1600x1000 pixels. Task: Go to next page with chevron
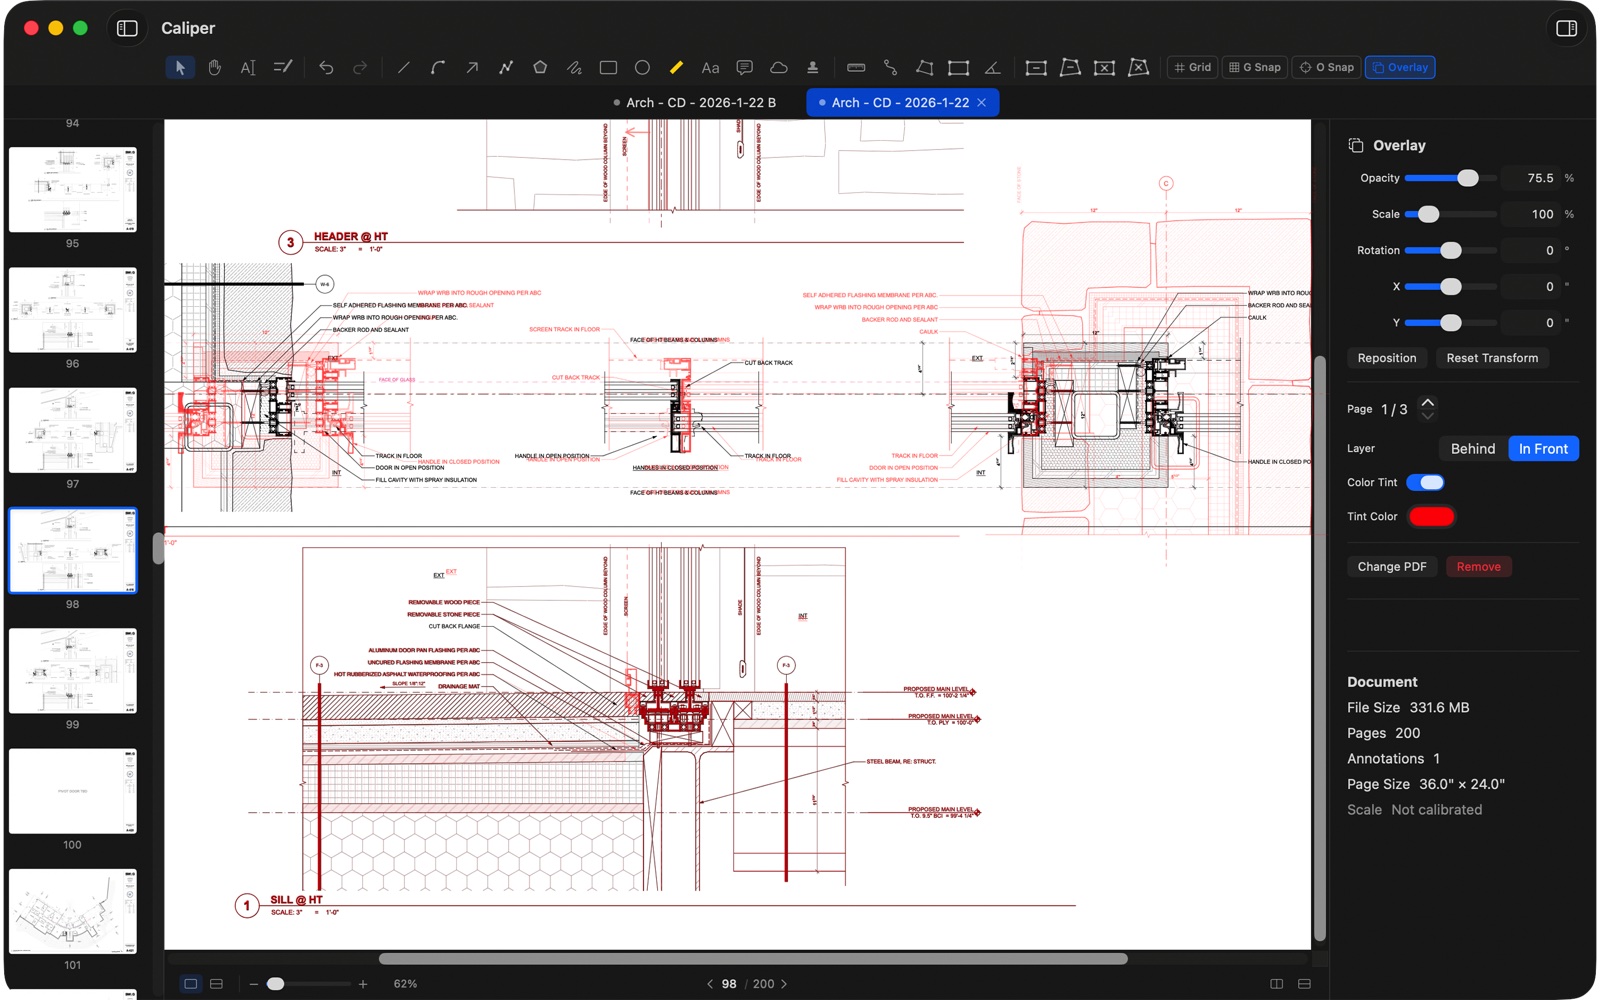pyautogui.click(x=784, y=984)
